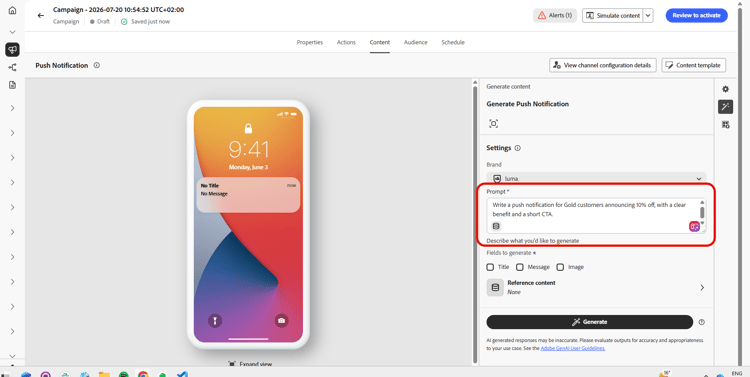Click the info icon beside Push Notification
Screen dimensions: 750x377
pyautogui.click(x=97, y=66)
